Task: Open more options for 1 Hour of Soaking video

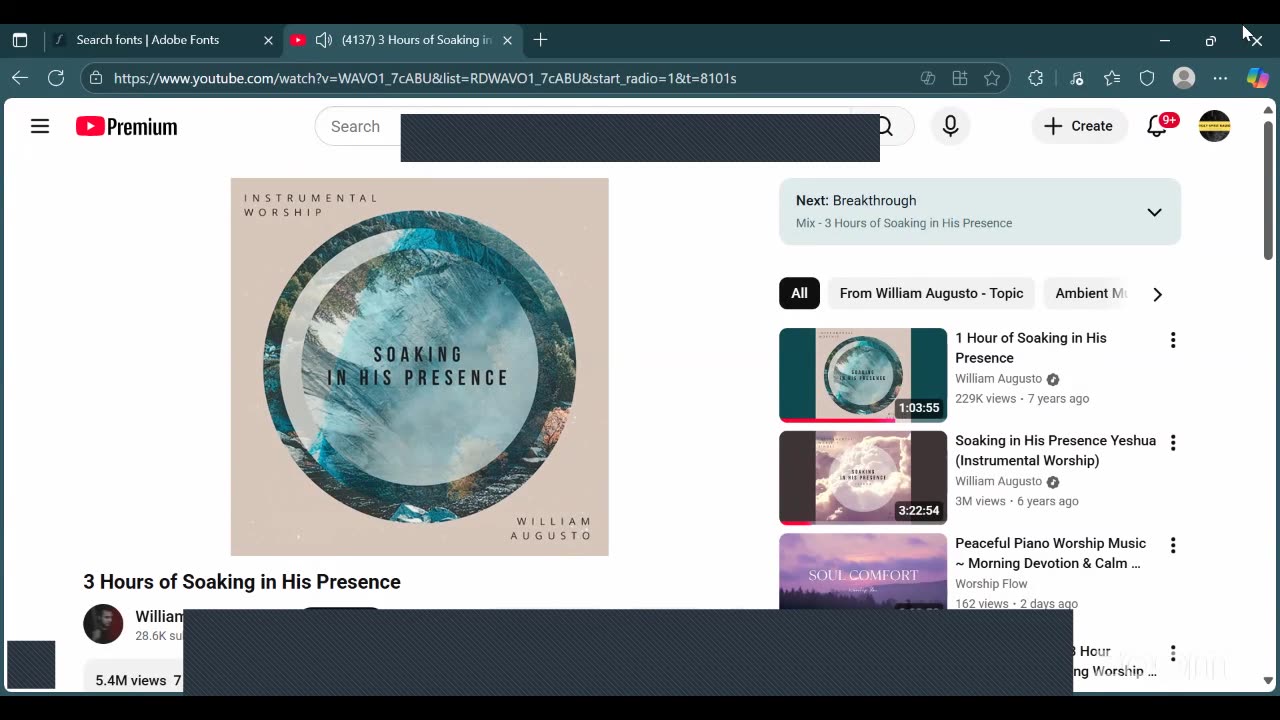Action: tap(1173, 340)
